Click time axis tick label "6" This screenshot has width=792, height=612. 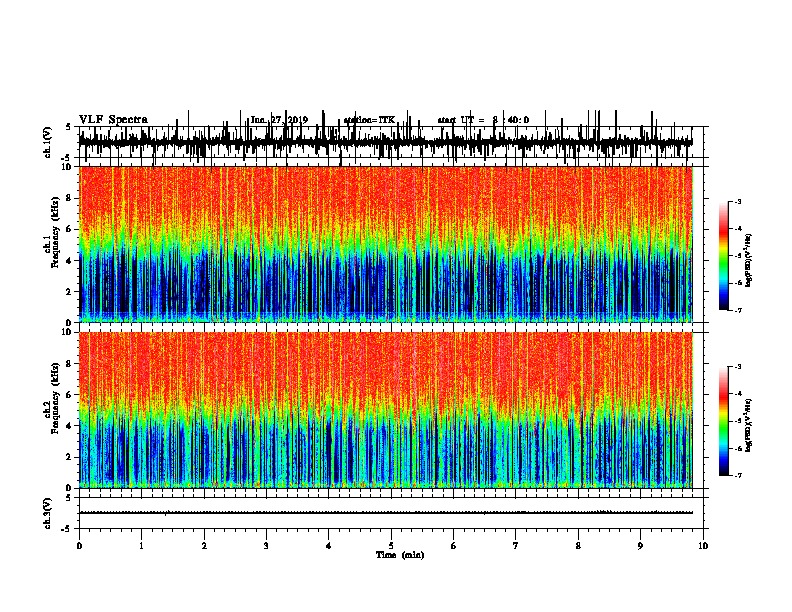(x=454, y=546)
